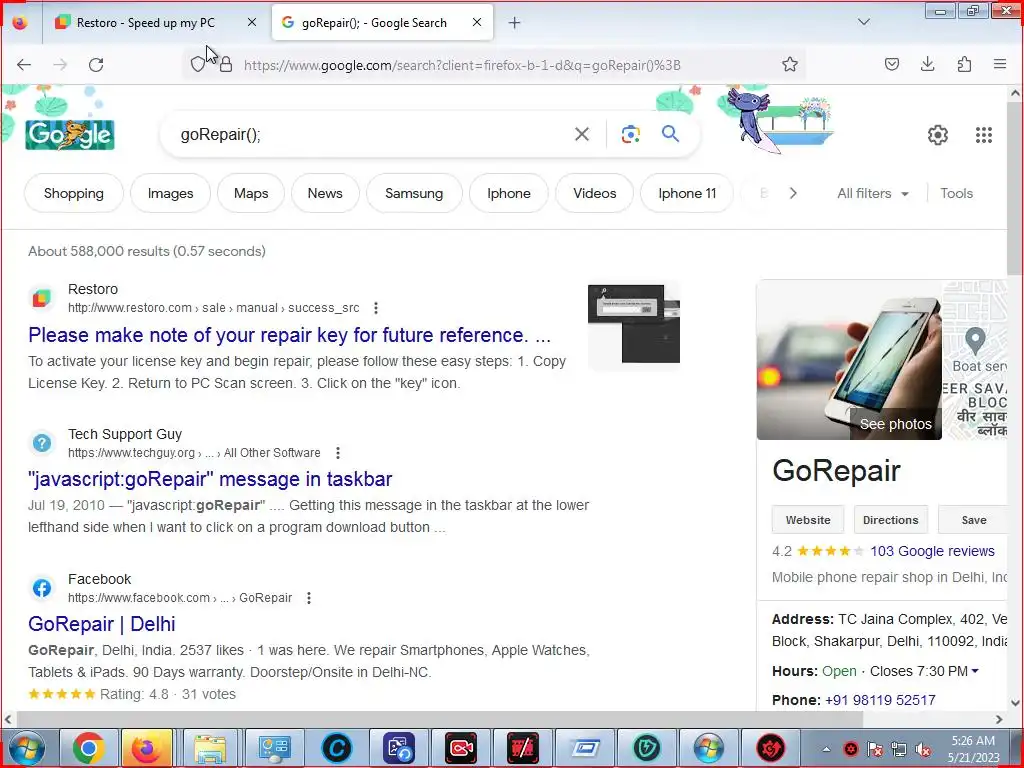Screen dimensions: 1024x768
Task: Open javascript:goRepair message in taskbar link
Action: [210, 479]
